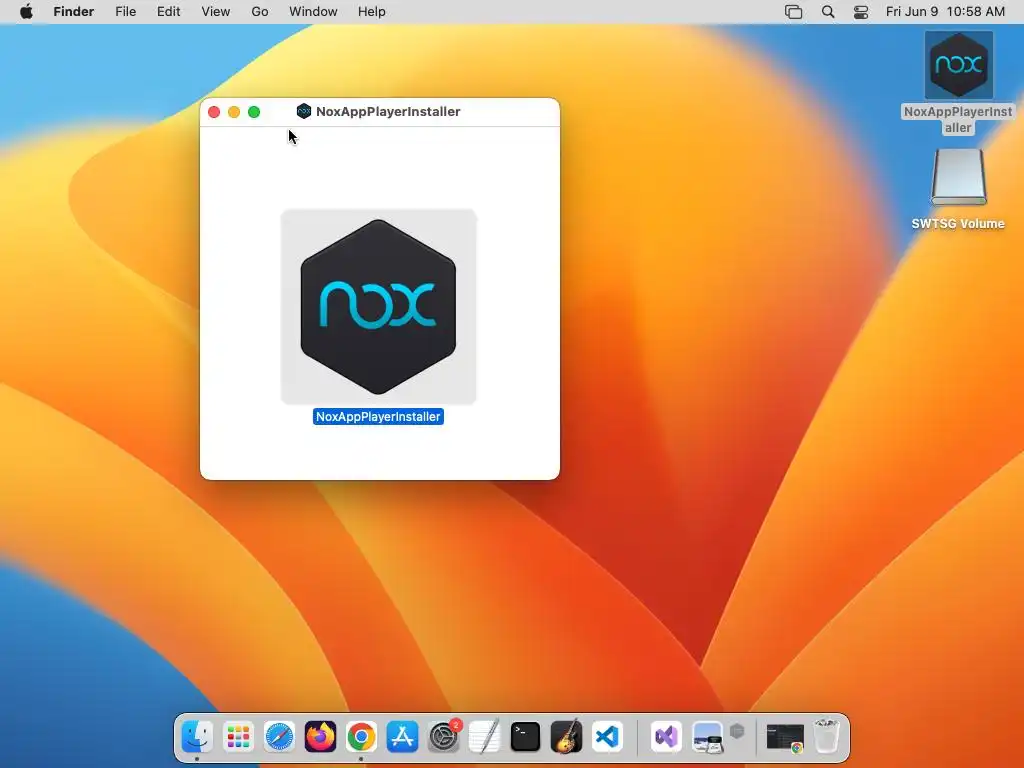The width and height of the screenshot is (1024, 768).
Task: Open App Store from the Dock
Action: pyautogui.click(x=402, y=737)
